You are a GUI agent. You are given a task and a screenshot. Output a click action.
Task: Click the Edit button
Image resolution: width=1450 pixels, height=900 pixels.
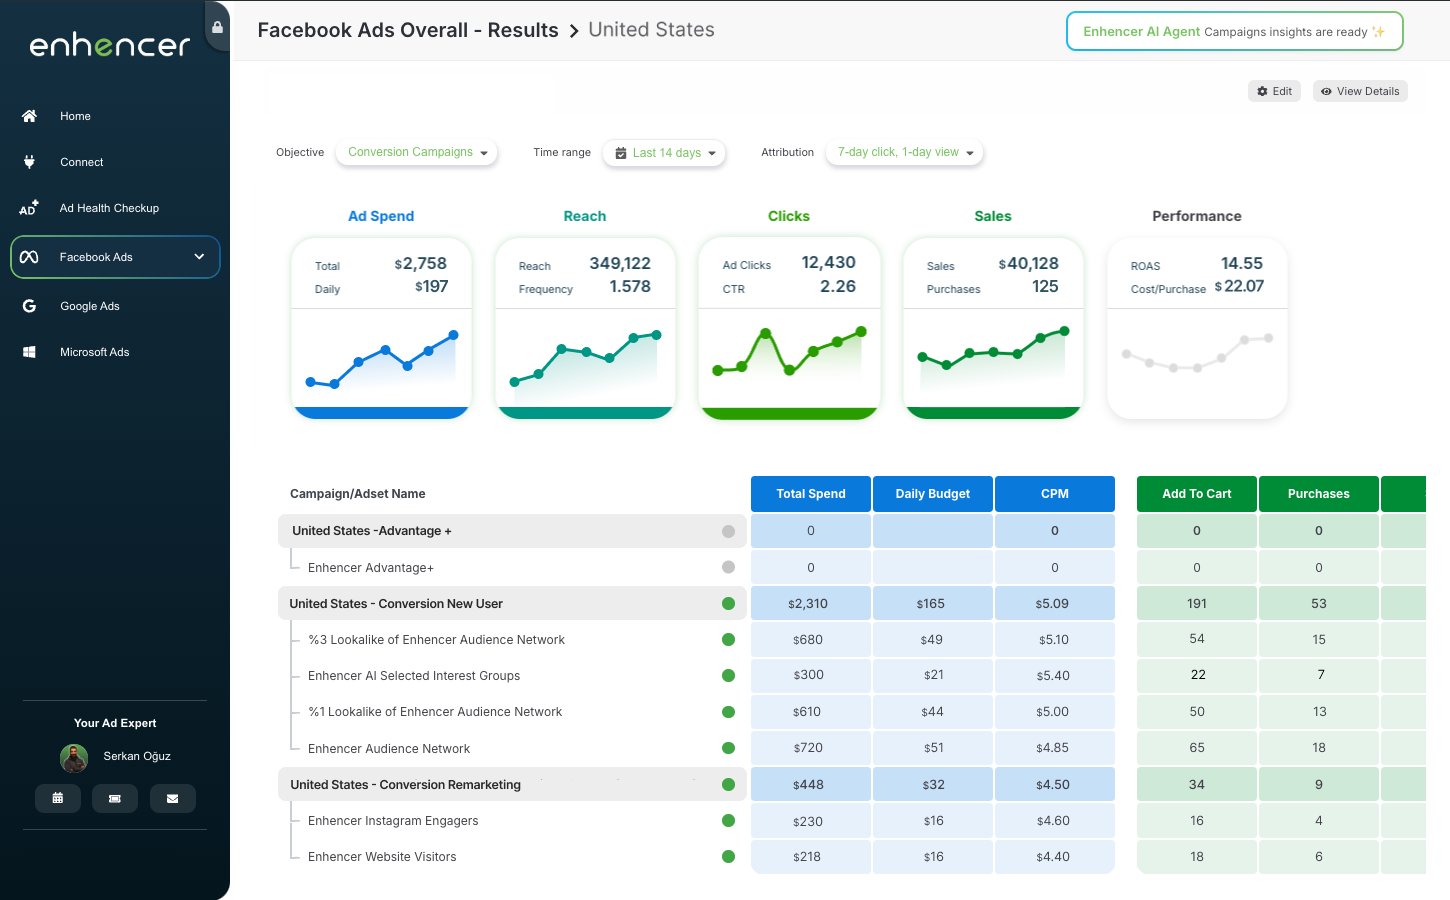pyautogui.click(x=1274, y=91)
